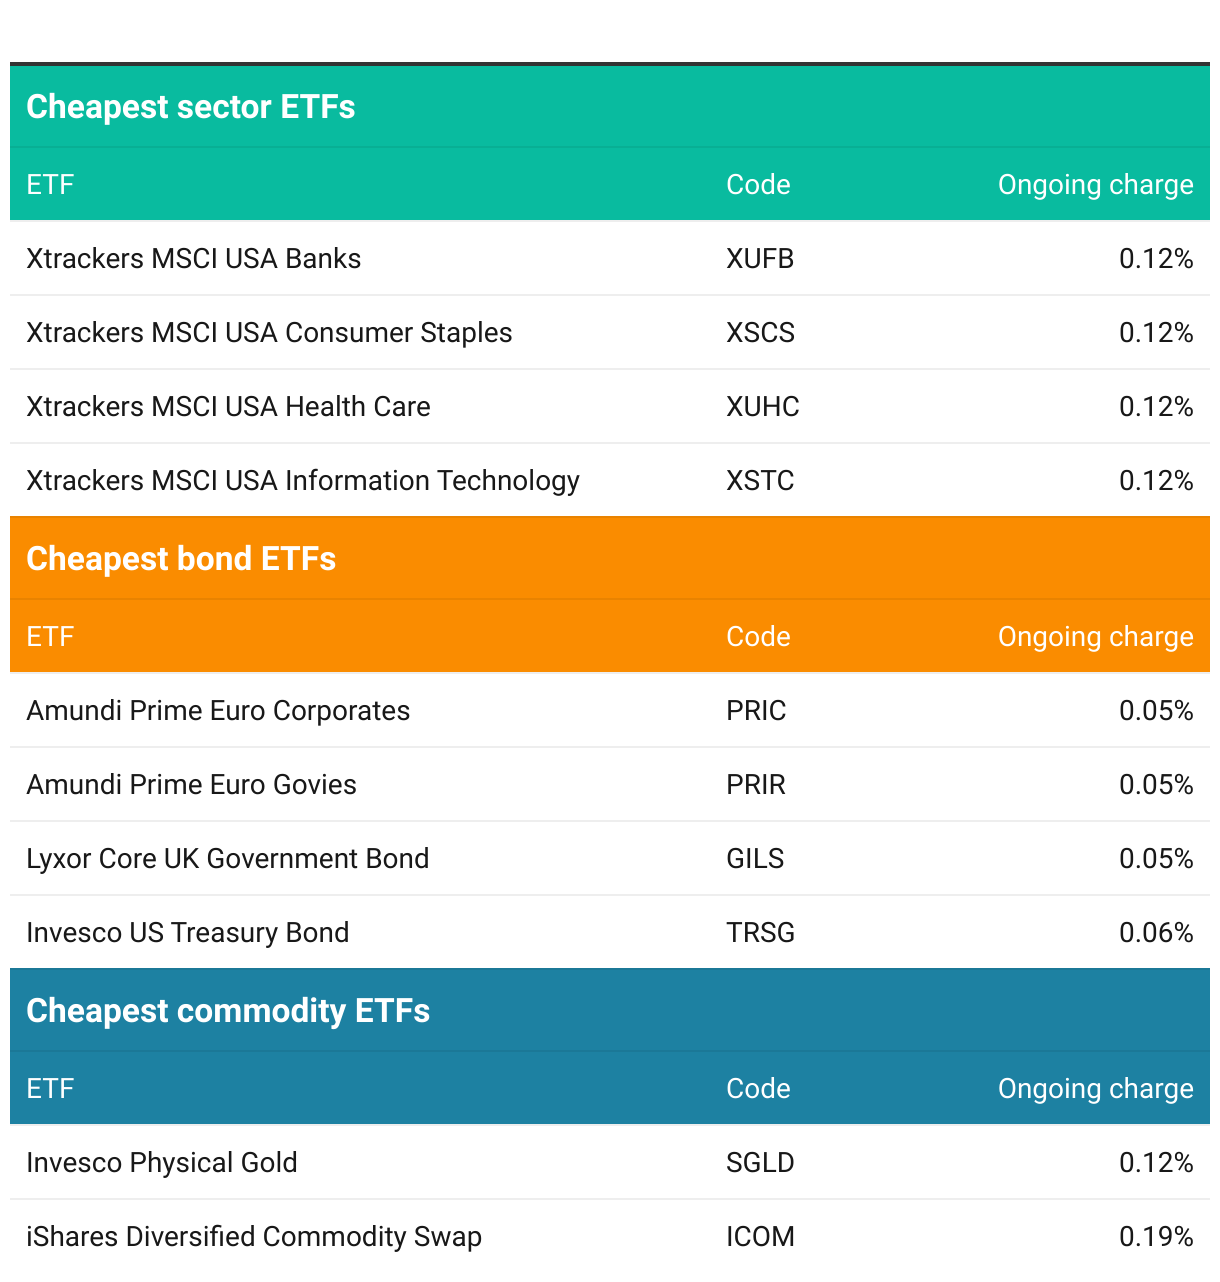This screenshot has width=1220, height=1282.
Task: Click the 0.19% ongoing charge value
Action: tap(1156, 1237)
